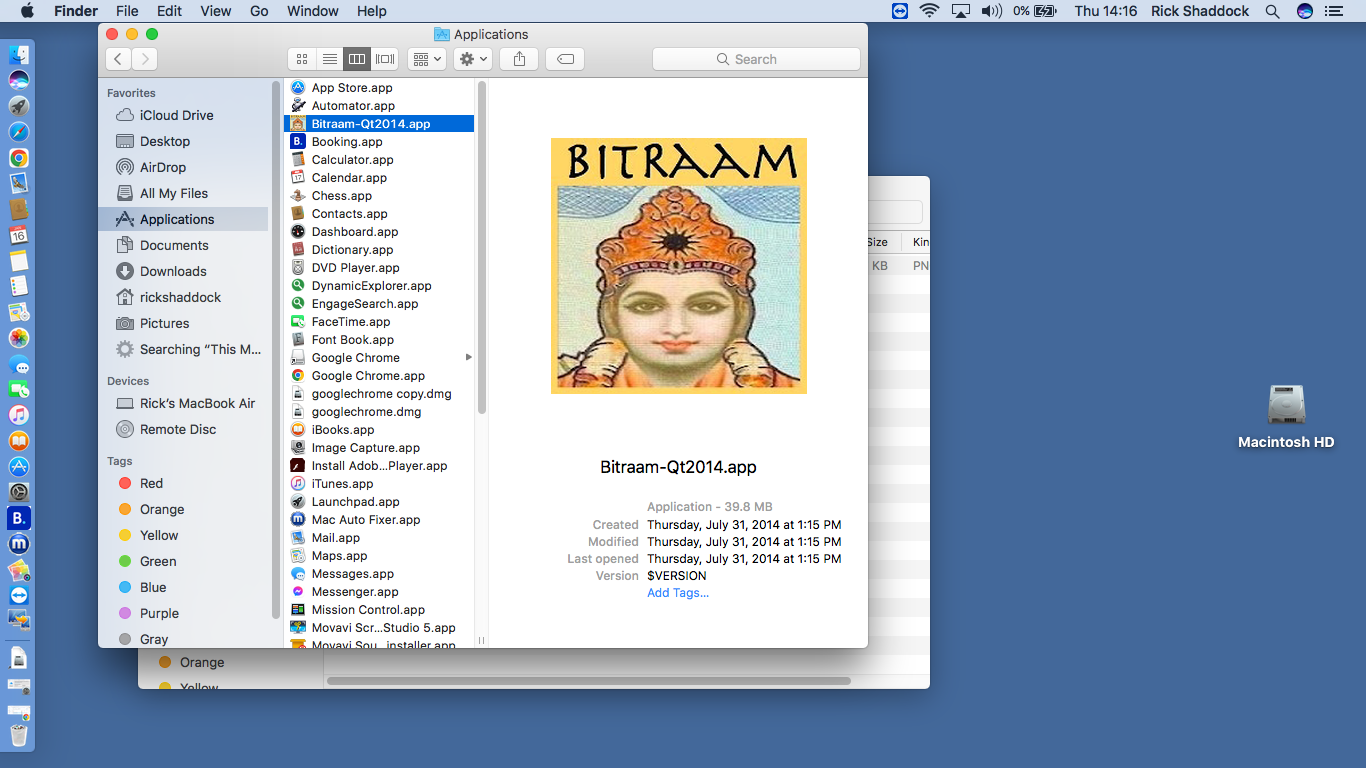Select Mac Auto Fixer.app
1366x768 pixels.
pos(366,520)
